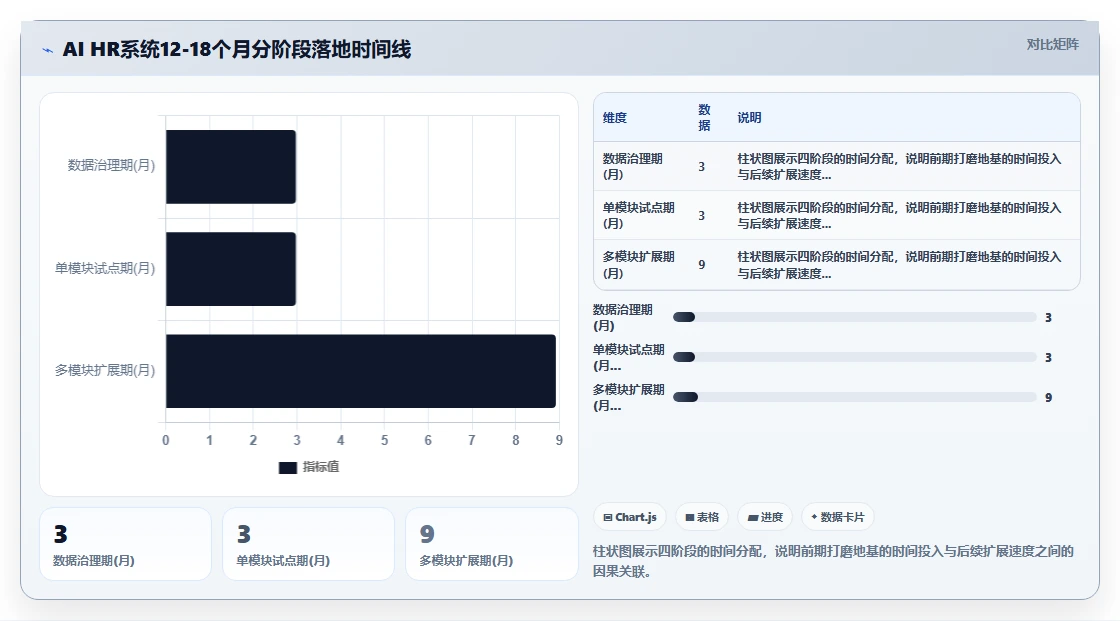Screen dimensions: 1120x621
Task: Click the summary paragraph starting 柱状图展示四阶段
Action: [833, 561]
